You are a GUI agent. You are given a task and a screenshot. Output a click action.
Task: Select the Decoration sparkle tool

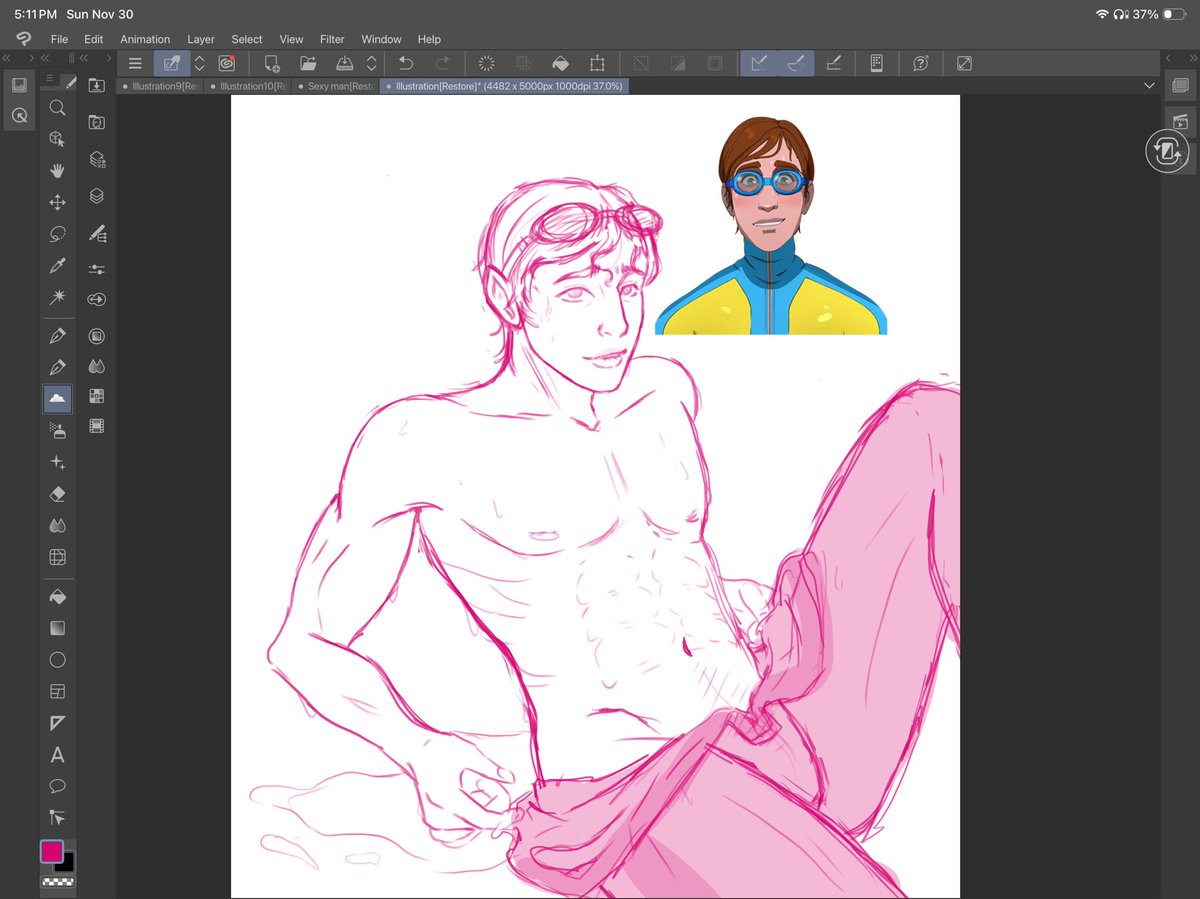coord(57,462)
